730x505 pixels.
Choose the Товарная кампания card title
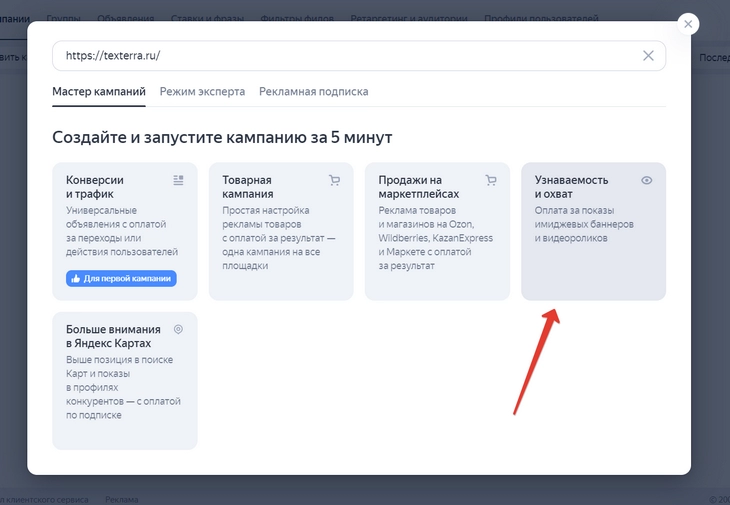coord(248,187)
